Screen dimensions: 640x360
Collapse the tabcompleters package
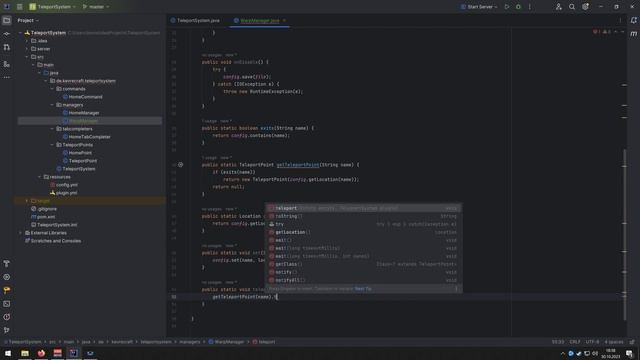pos(52,129)
